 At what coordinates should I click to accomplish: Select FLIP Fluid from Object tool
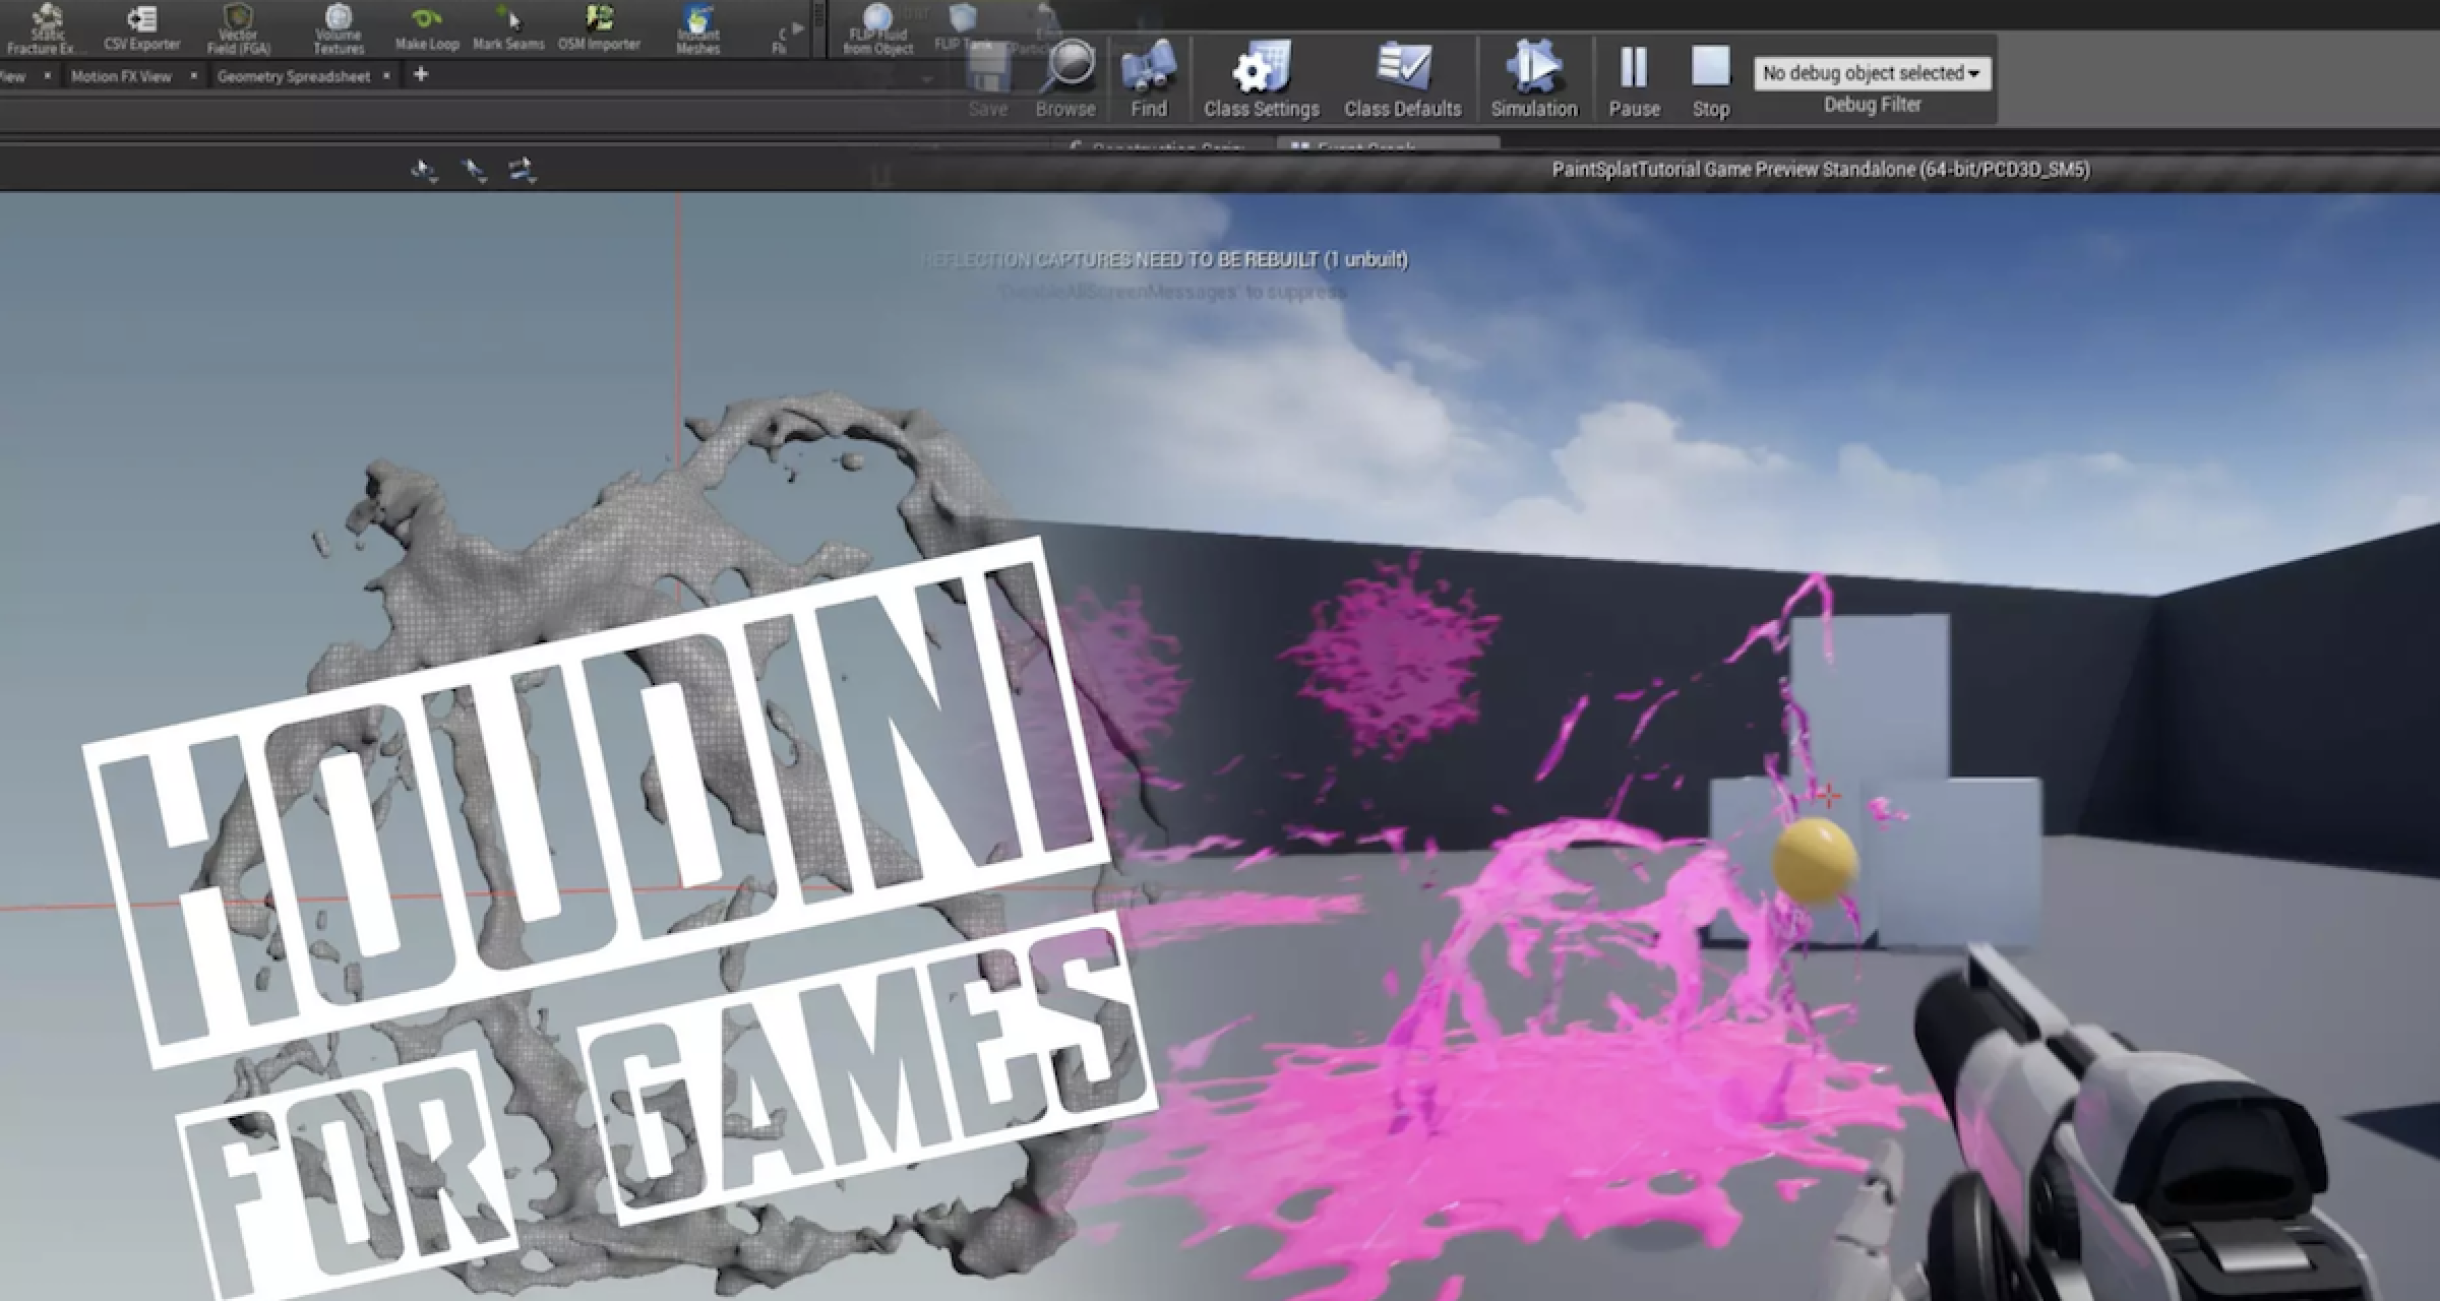(878, 28)
